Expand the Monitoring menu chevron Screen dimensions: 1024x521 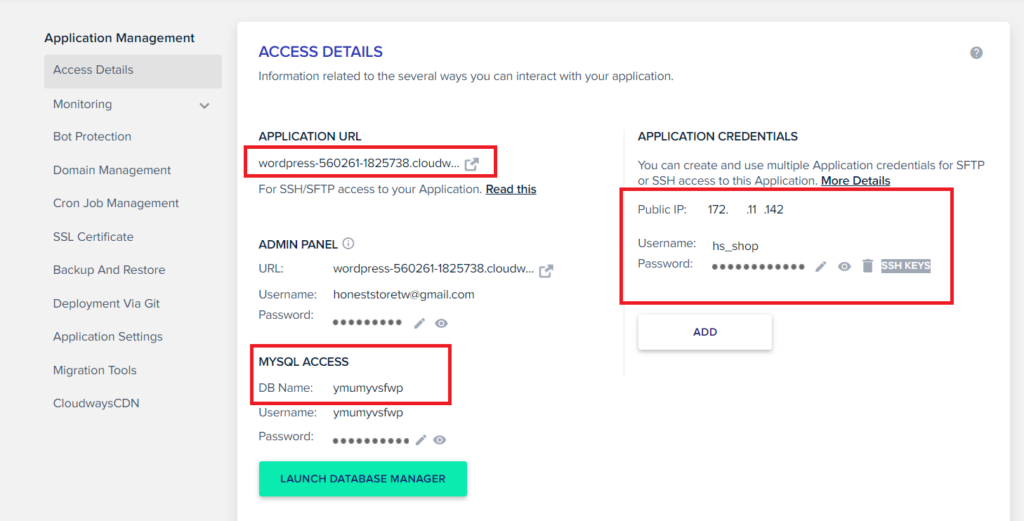204,105
